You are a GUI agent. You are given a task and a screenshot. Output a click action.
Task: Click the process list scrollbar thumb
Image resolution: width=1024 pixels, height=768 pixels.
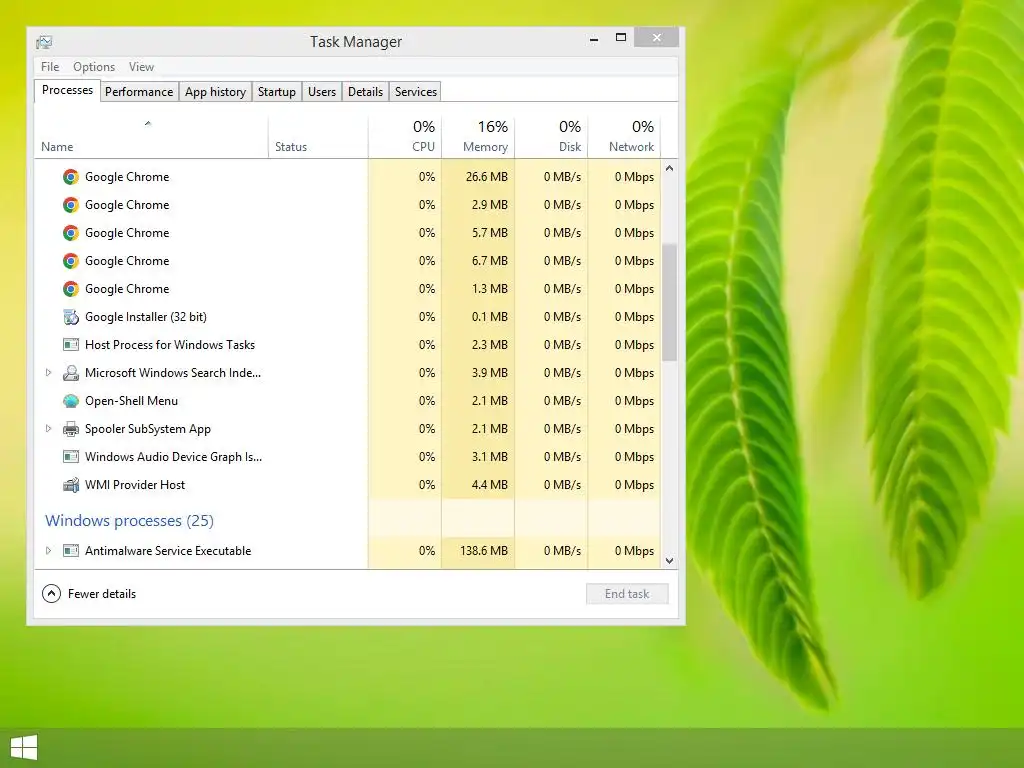[669, 302]
